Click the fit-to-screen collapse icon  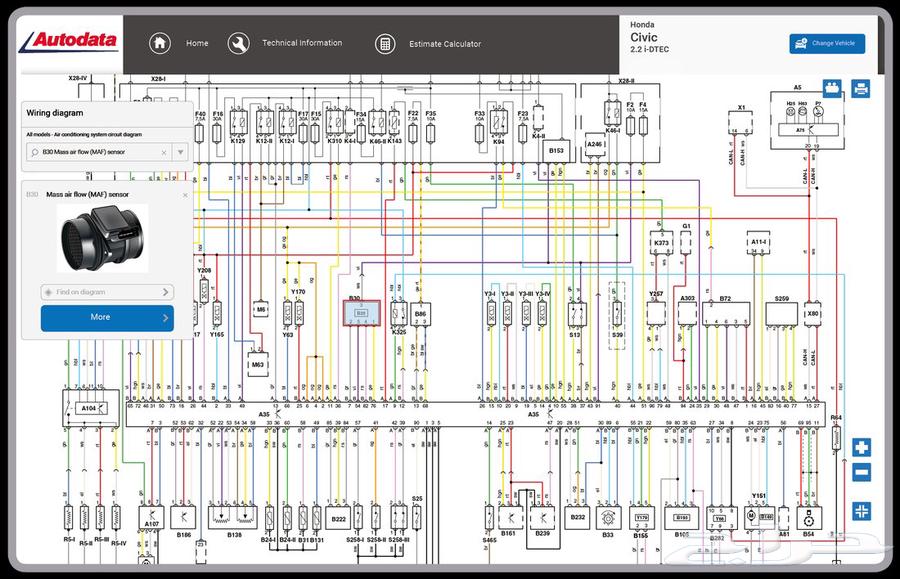[x=861, y=511]
